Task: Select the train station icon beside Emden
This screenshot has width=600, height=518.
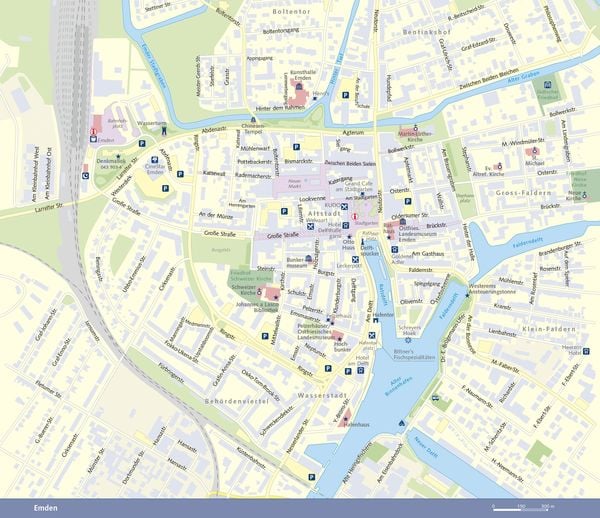Action: [x=93, y=139]
